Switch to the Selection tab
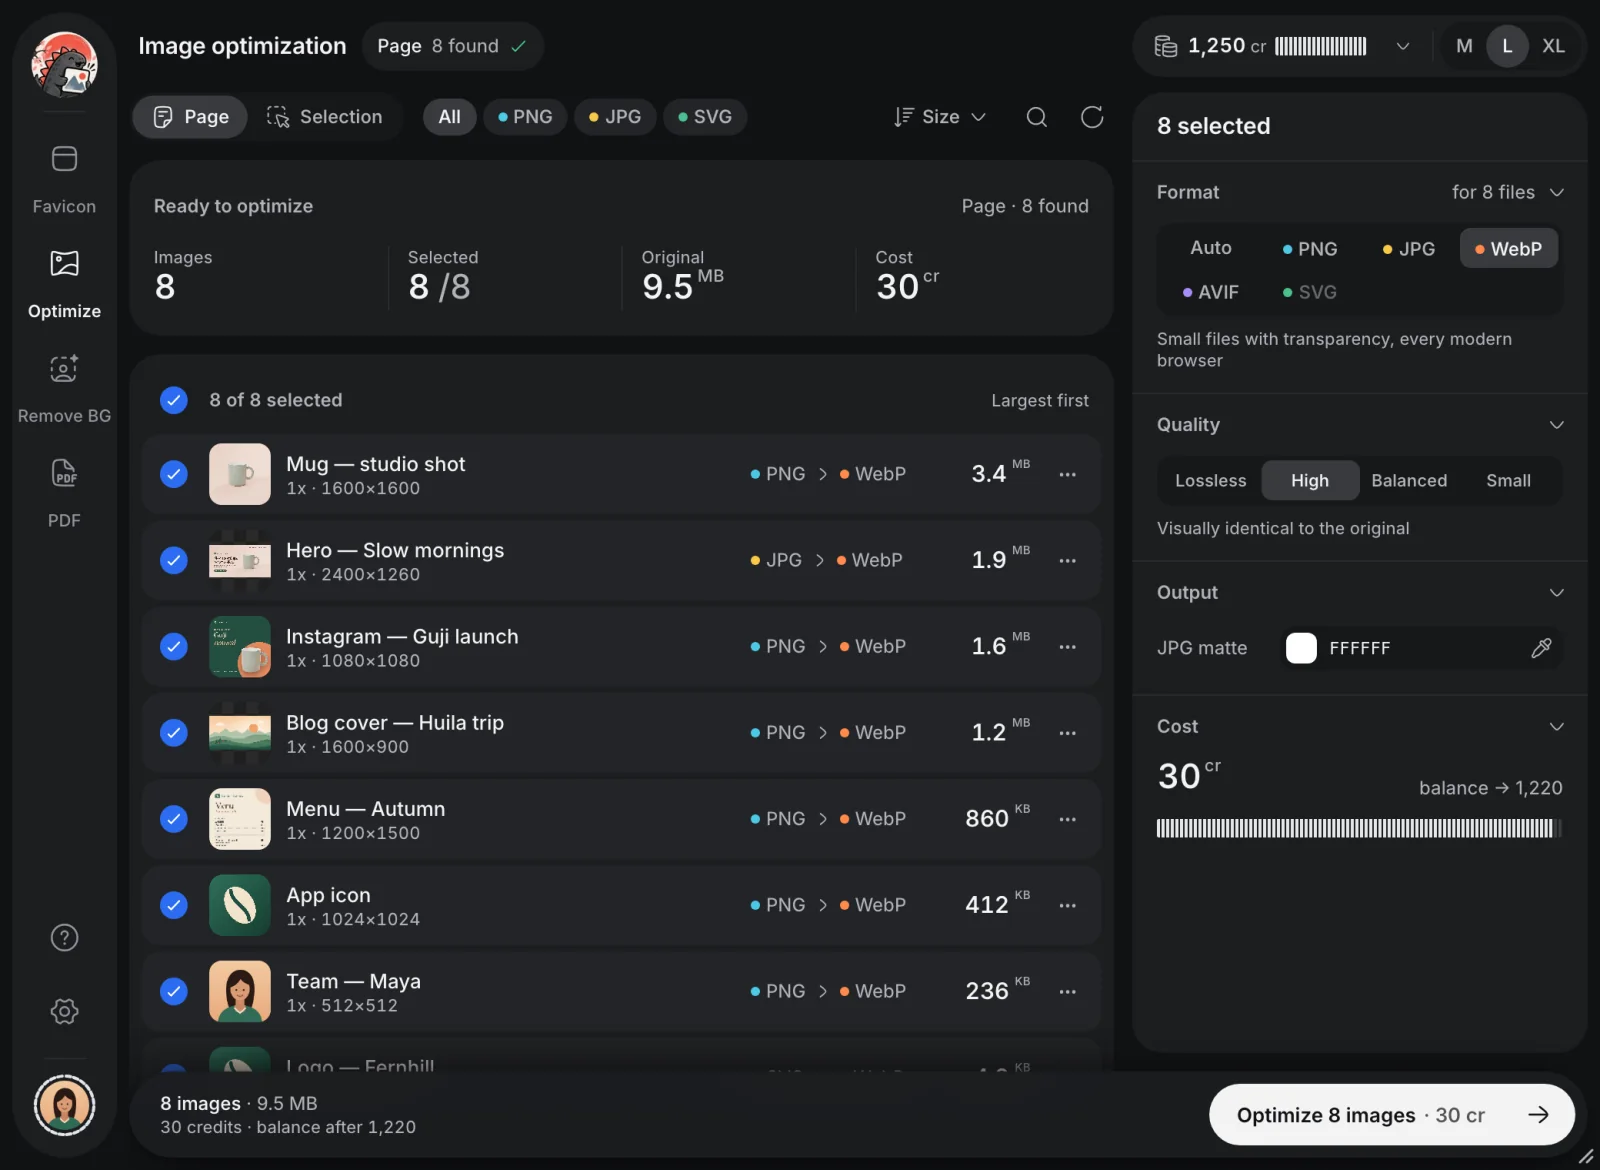1600x1170 pixels. 325,117
